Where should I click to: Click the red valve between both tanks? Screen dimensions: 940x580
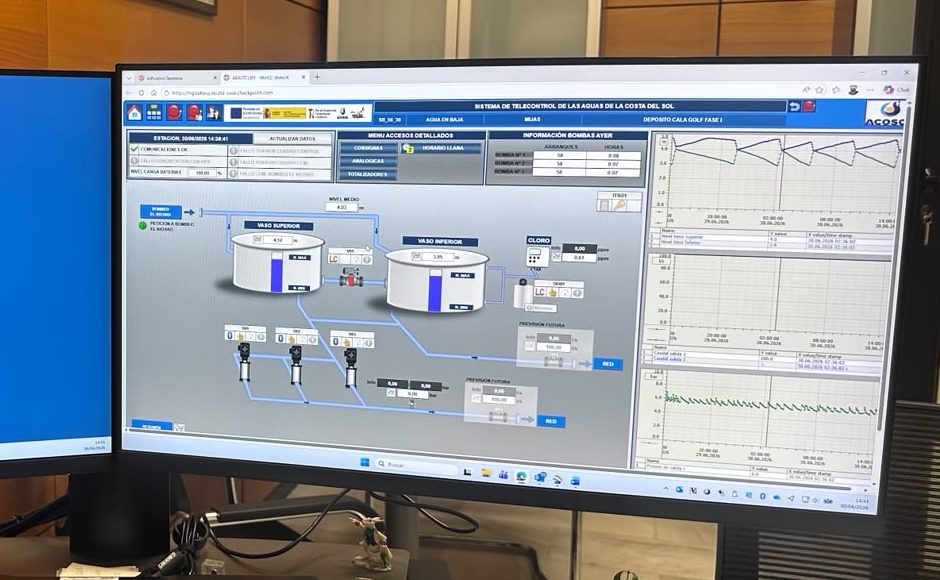351,278
